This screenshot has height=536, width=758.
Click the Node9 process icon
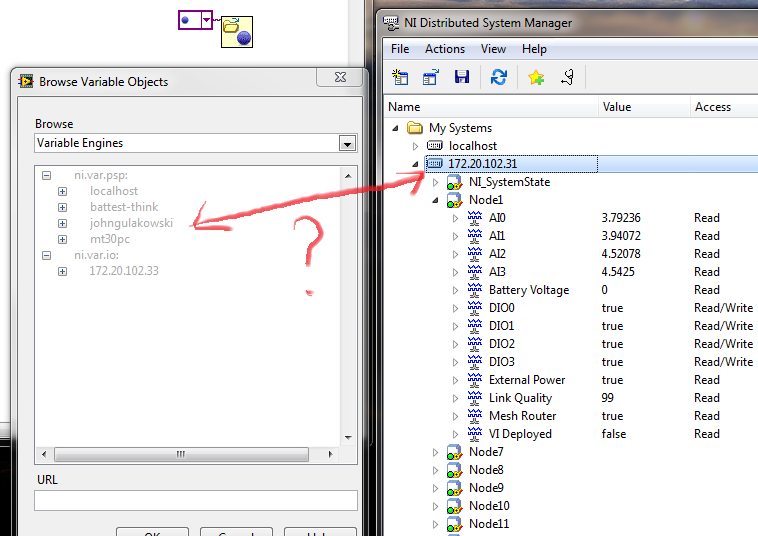(454, 488)
